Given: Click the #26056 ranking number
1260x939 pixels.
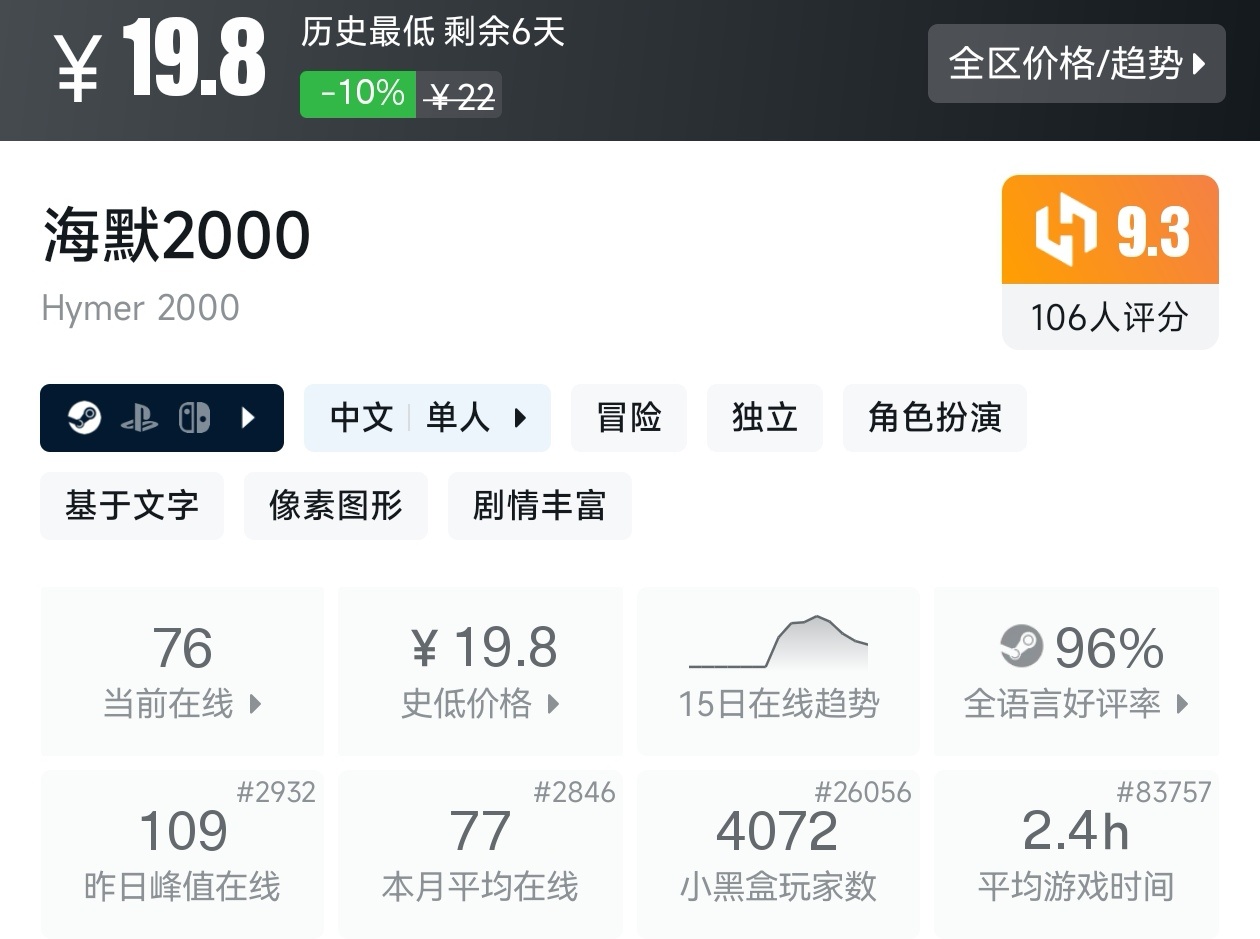Looking at the screenshot, I should click(863, 792).
